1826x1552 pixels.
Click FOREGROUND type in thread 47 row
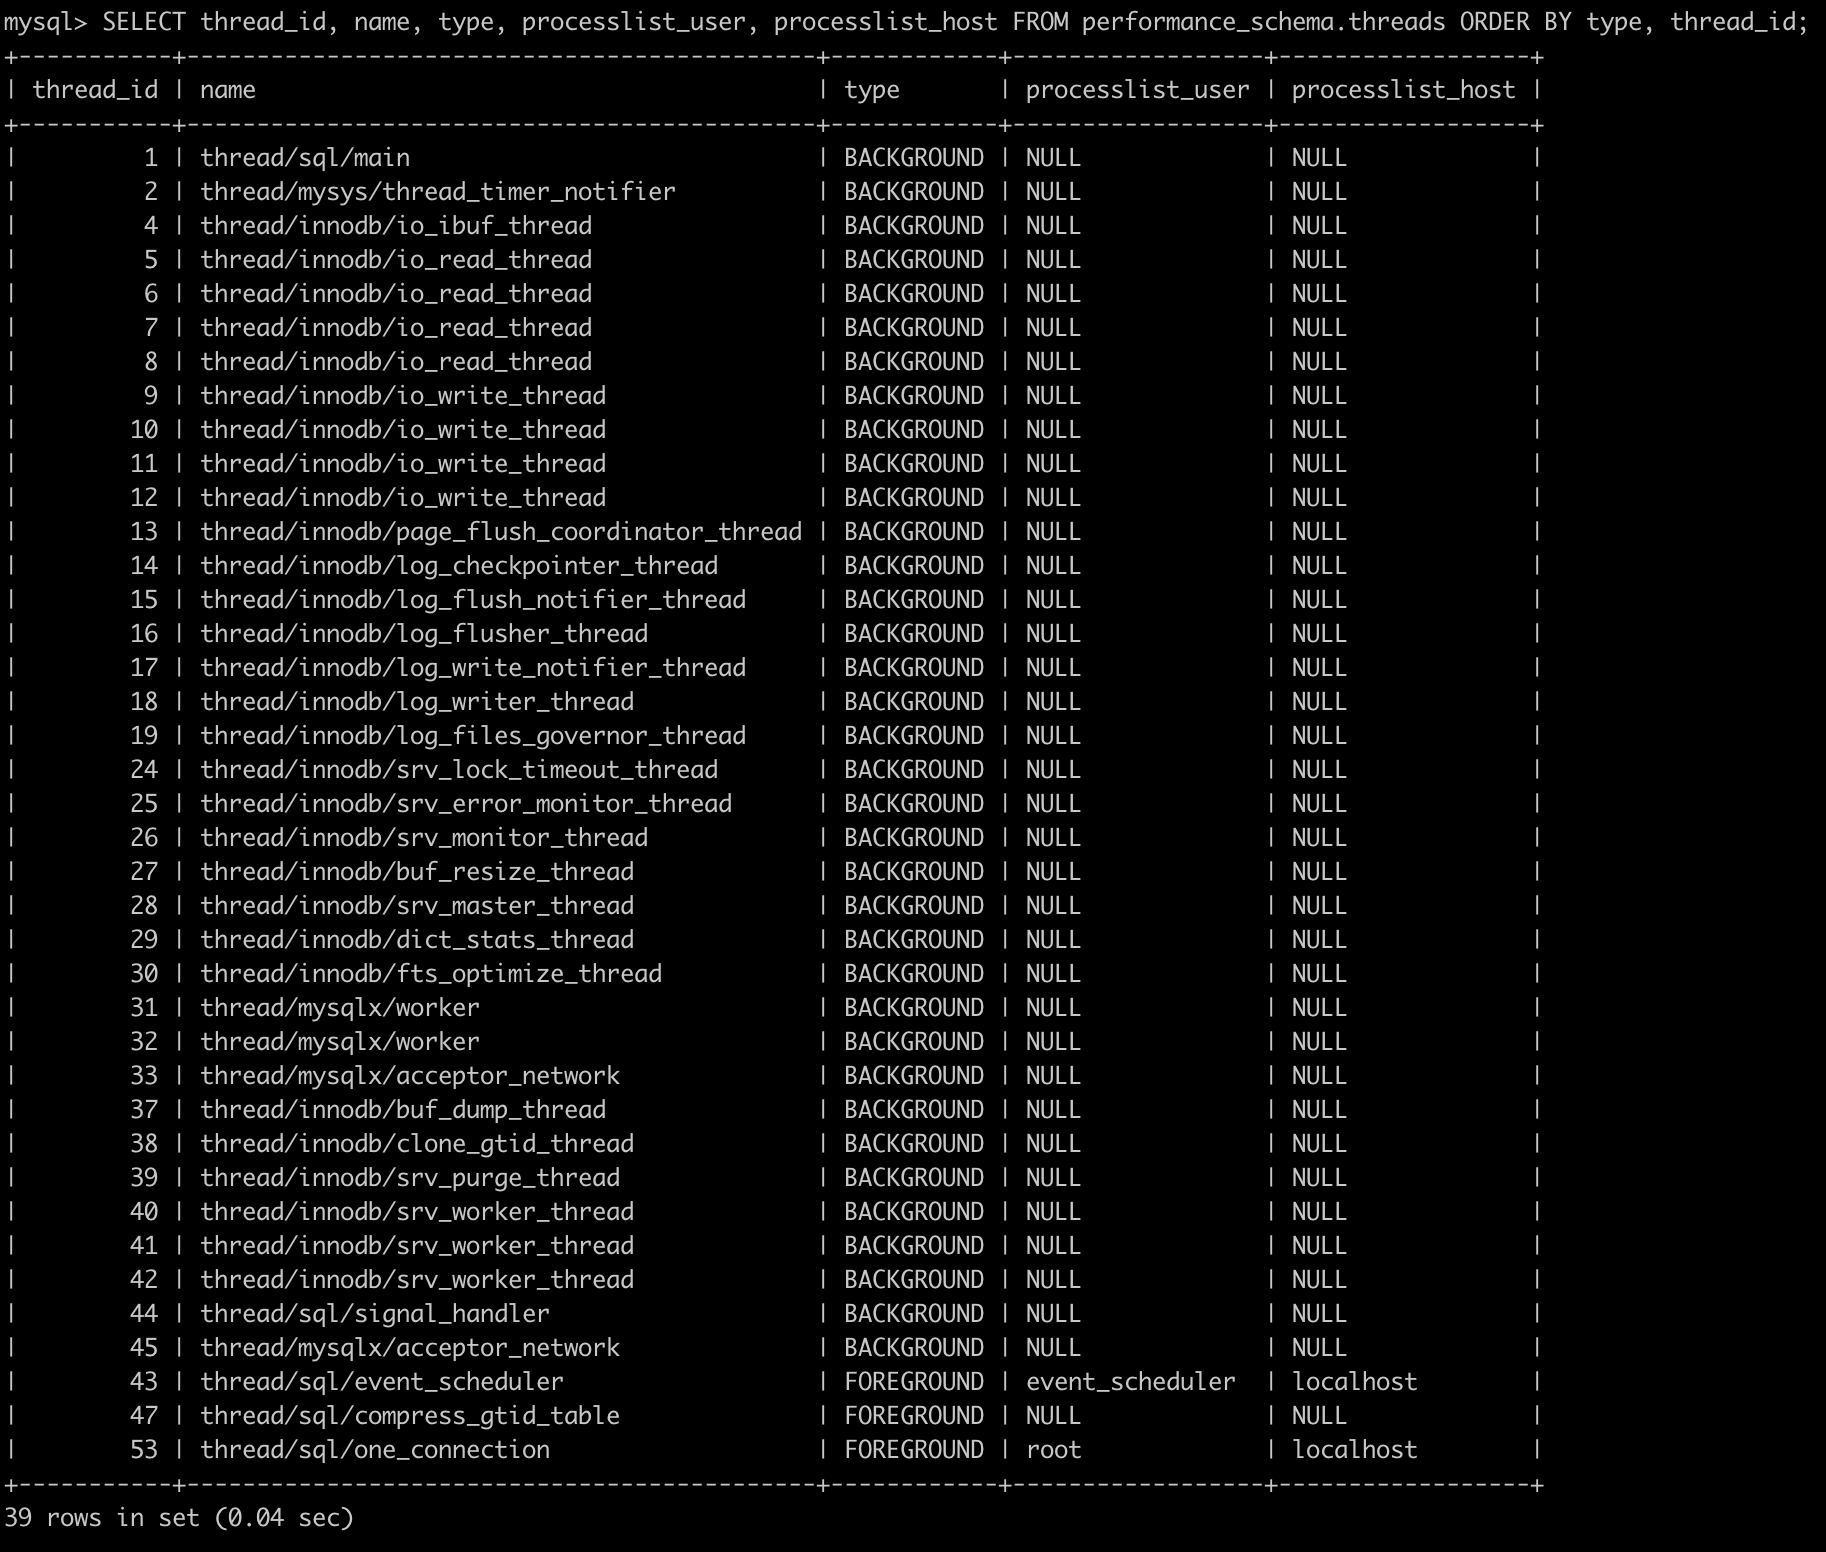point(914,1416)
